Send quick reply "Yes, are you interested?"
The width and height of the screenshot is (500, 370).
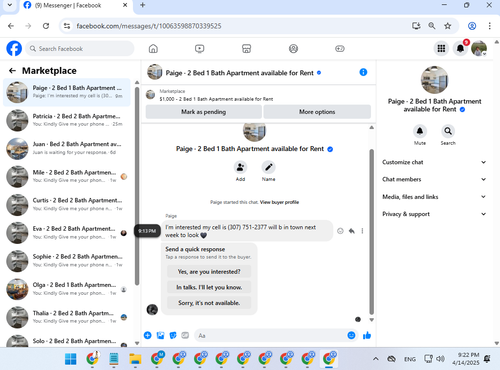click(209, 272)
